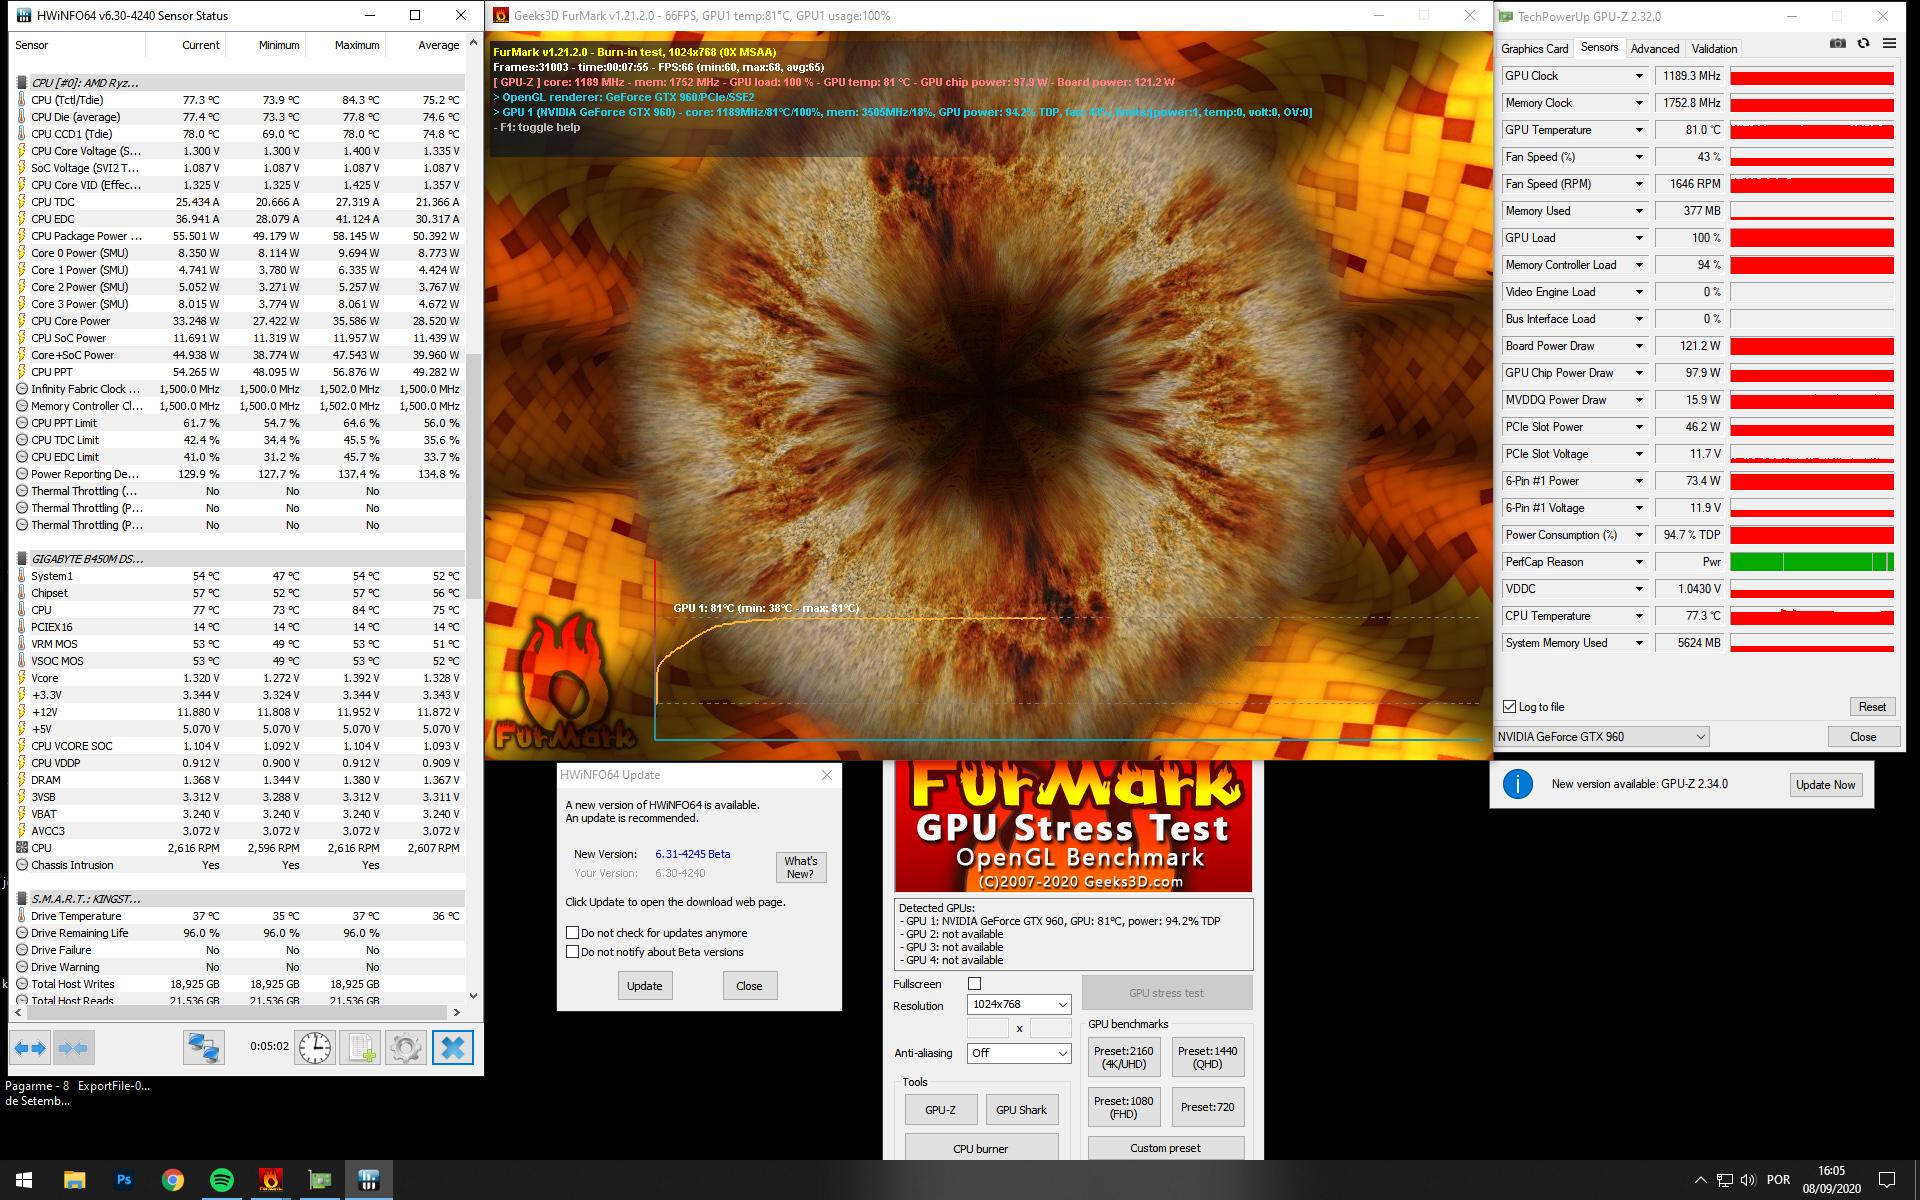The height and width of the screenshot is (1200, 1920).
Task: Open GPU-Z hamburger menu icon
Action: (1889, 44)
